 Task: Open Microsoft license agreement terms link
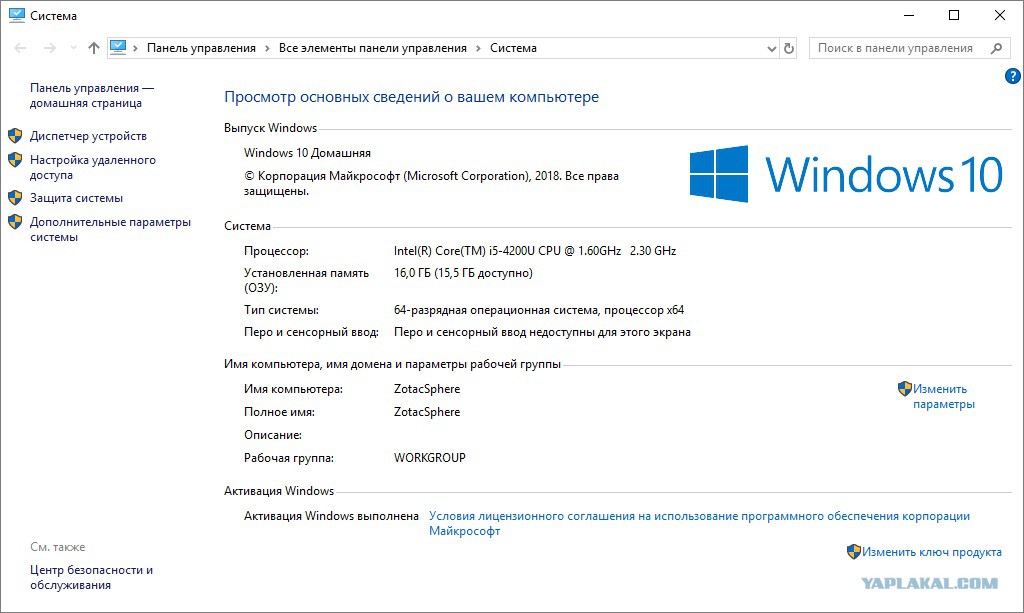699,524
